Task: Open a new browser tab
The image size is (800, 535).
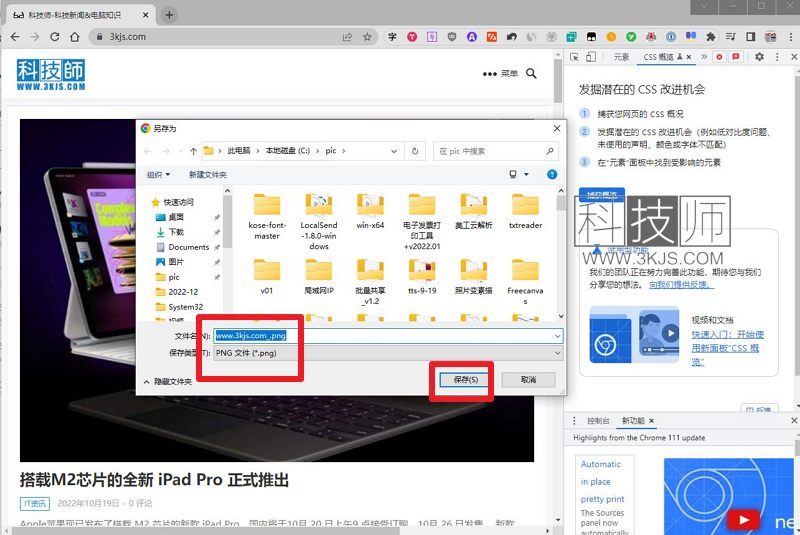Action: [x=169, y=15]
